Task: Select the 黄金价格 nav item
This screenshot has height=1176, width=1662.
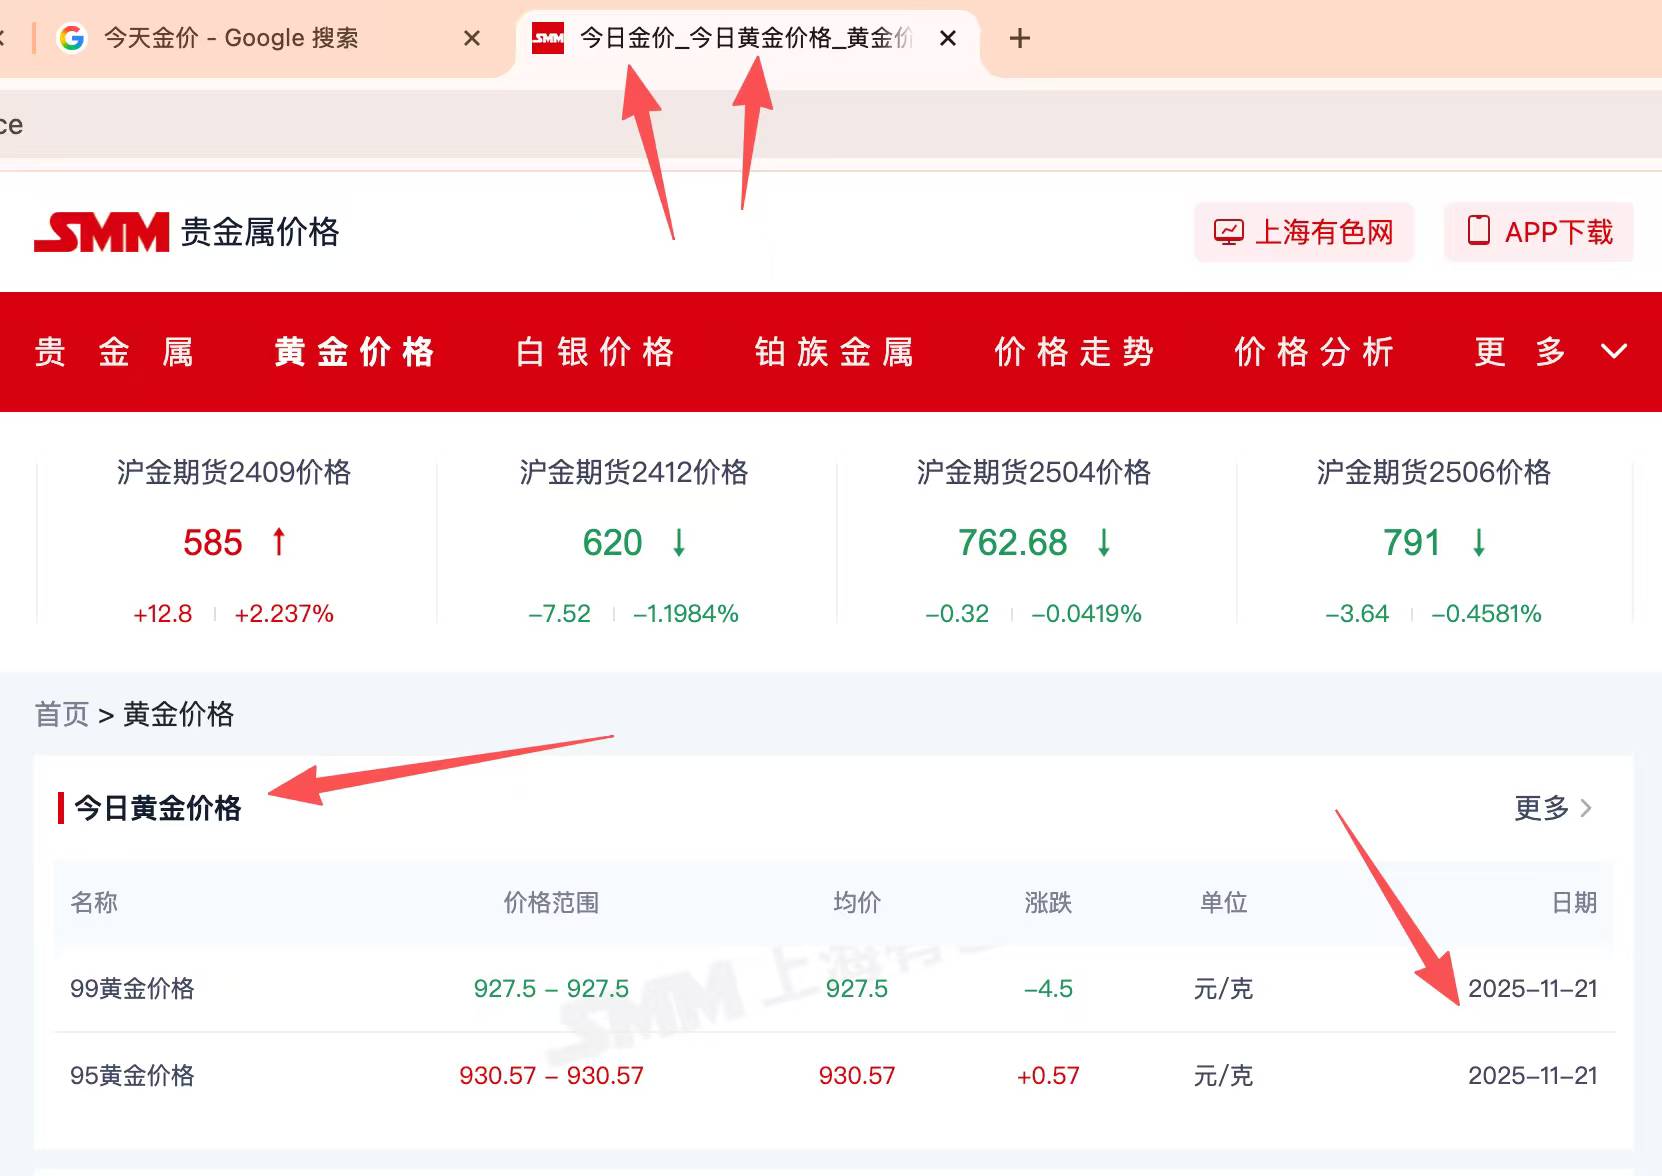Action: (354, 352)
